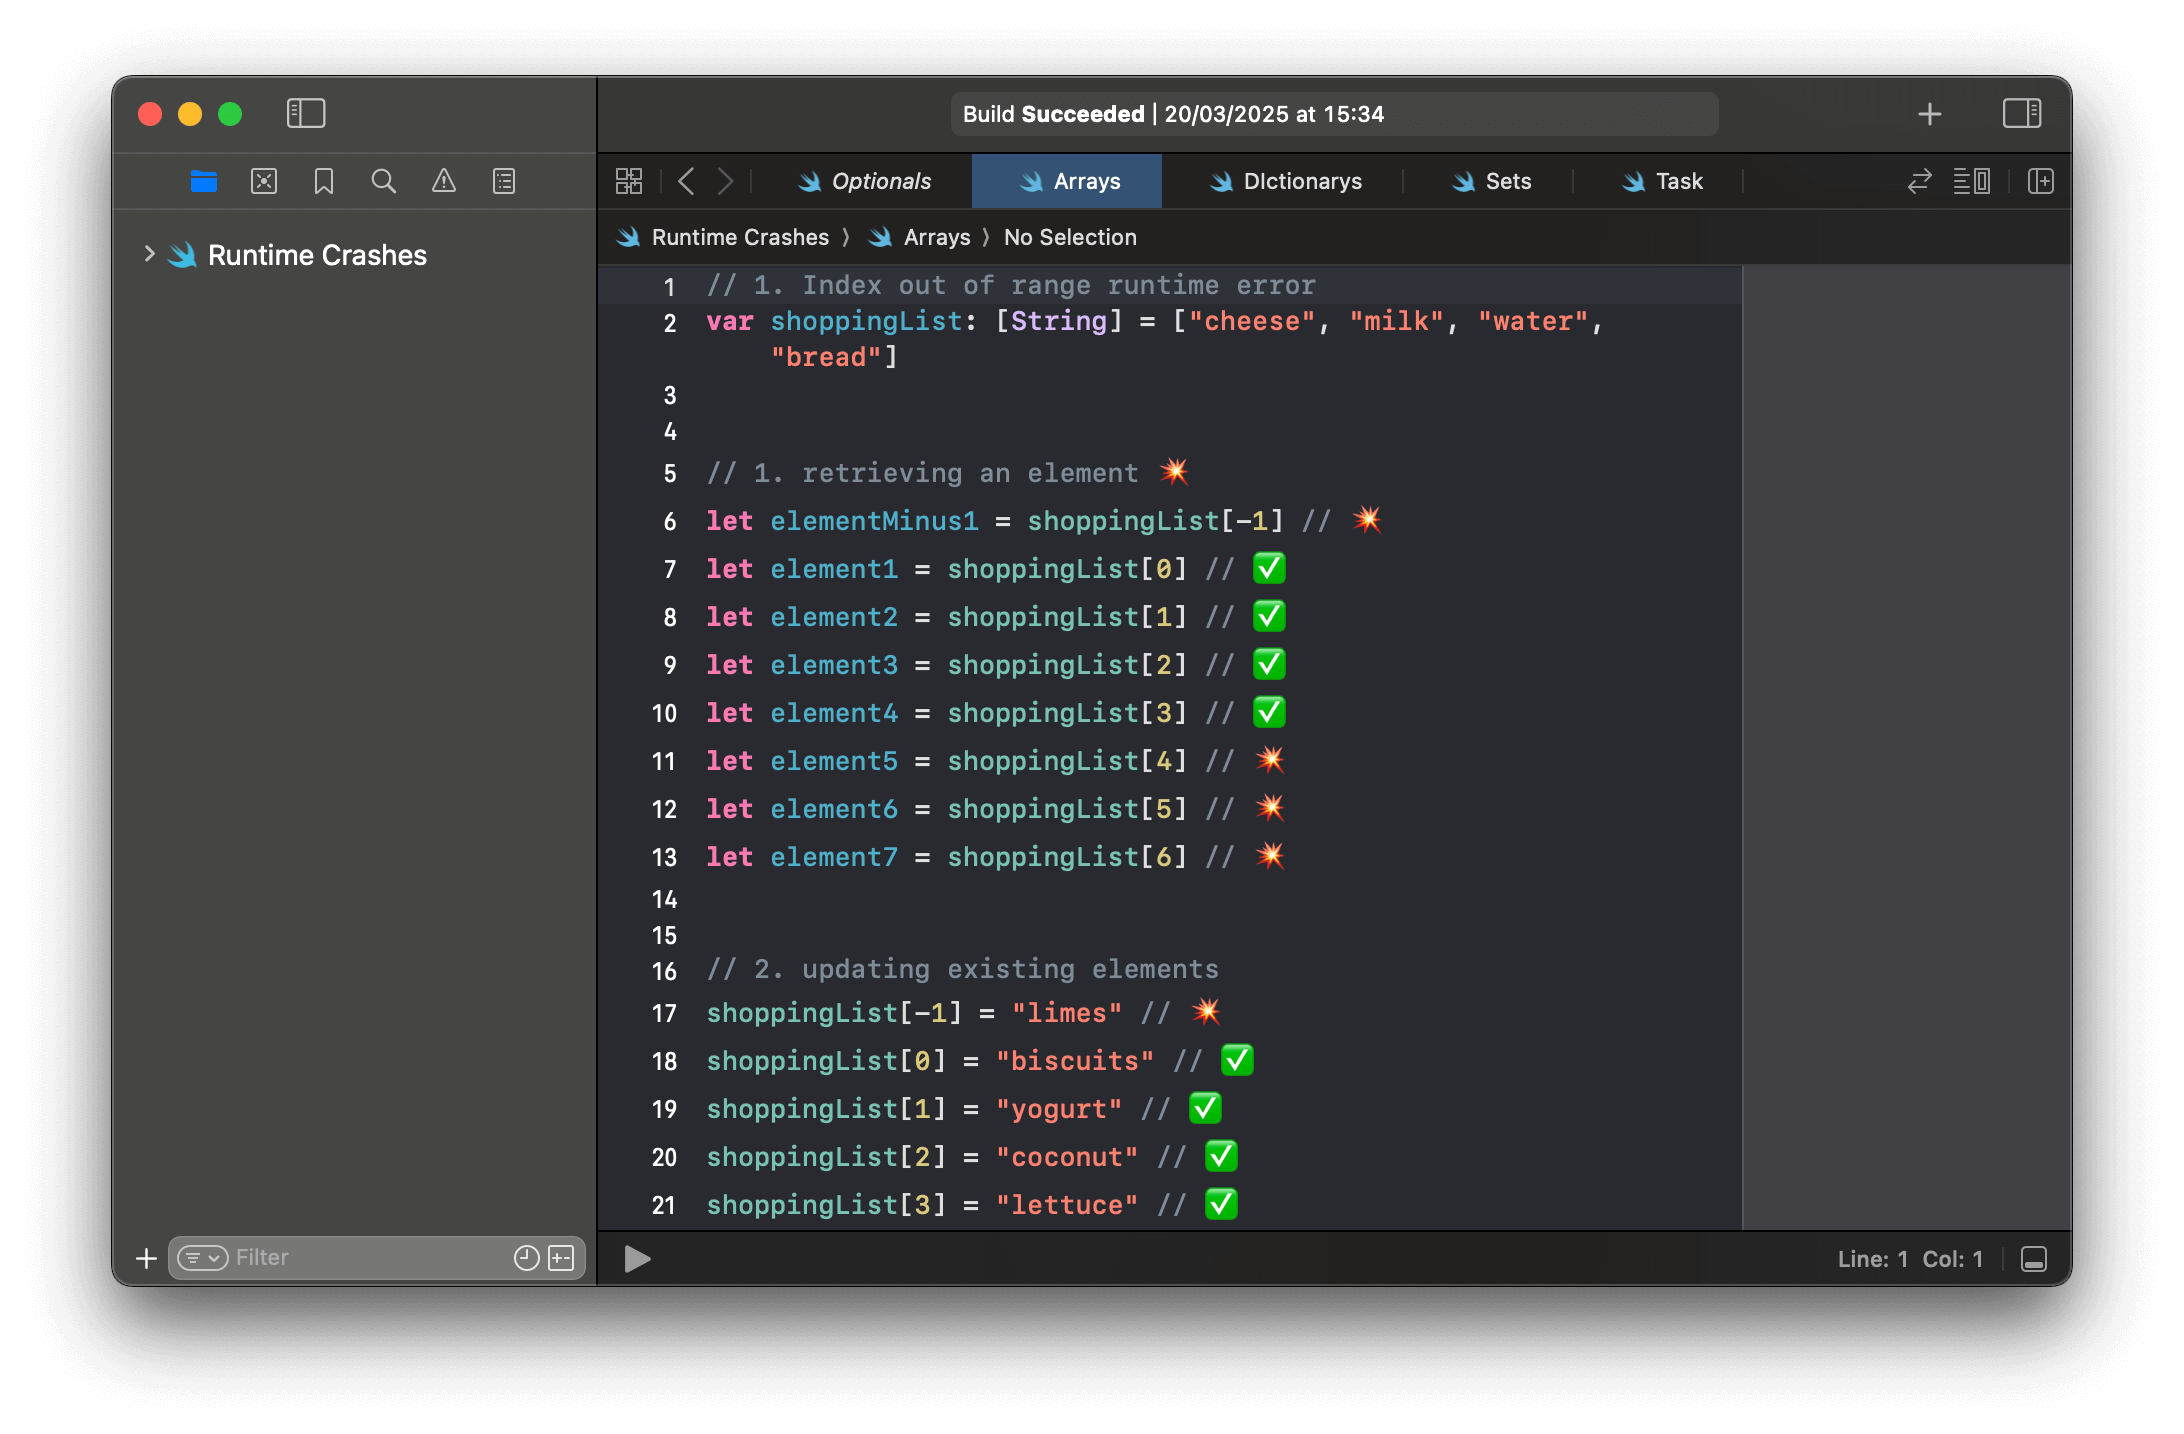This screenshot has width=2184, height=1434.
Task: Open the Bookmark navigator
Action: click(324, 181)
